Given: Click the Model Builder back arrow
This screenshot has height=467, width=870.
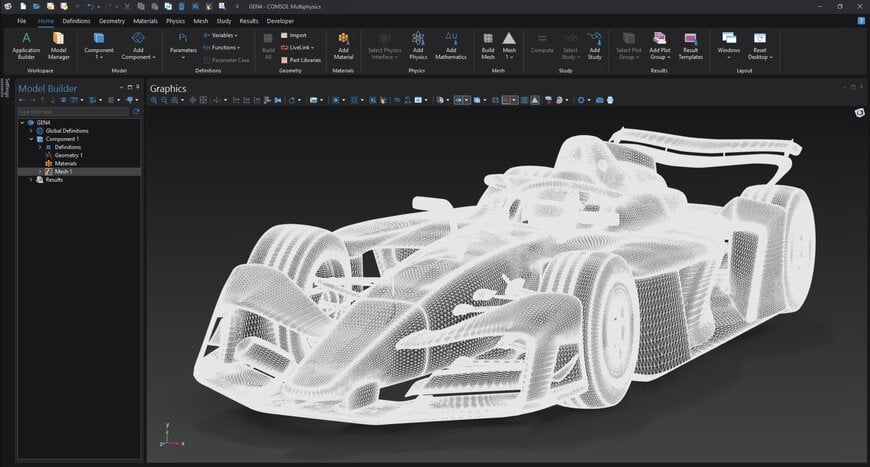Looking at the screenshot, I should click(22, 100).
